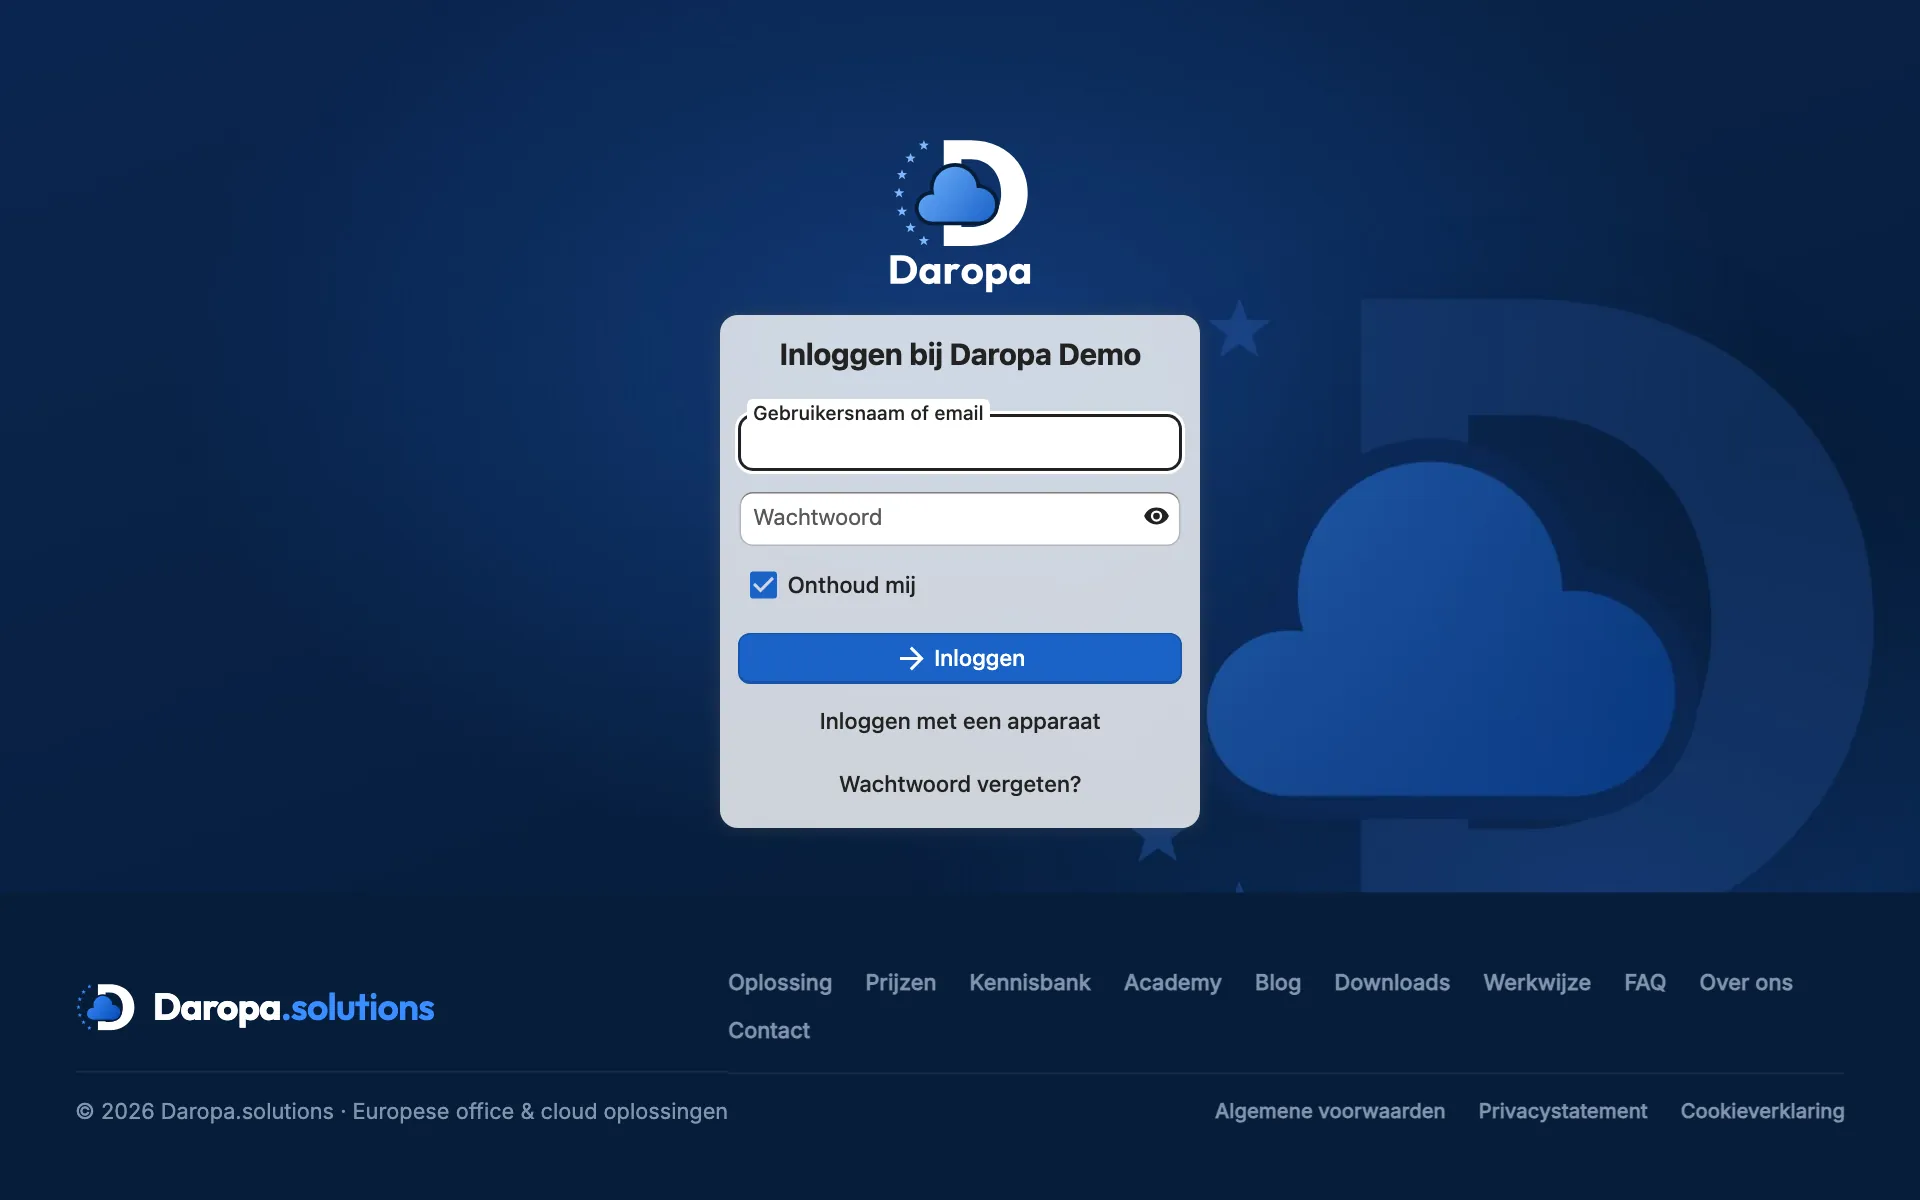1920x1200 pixels.
Task: Go to Prijzen in footer
Action: (901, 983)
